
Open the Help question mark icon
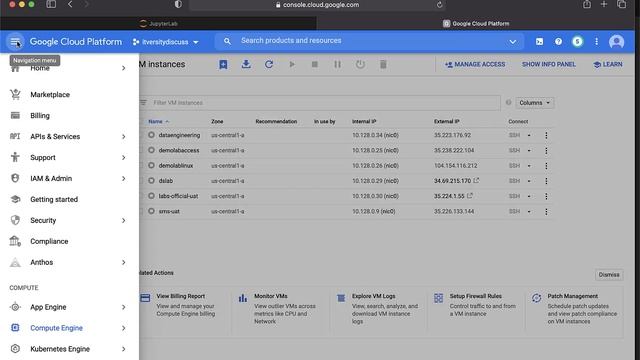558,42
